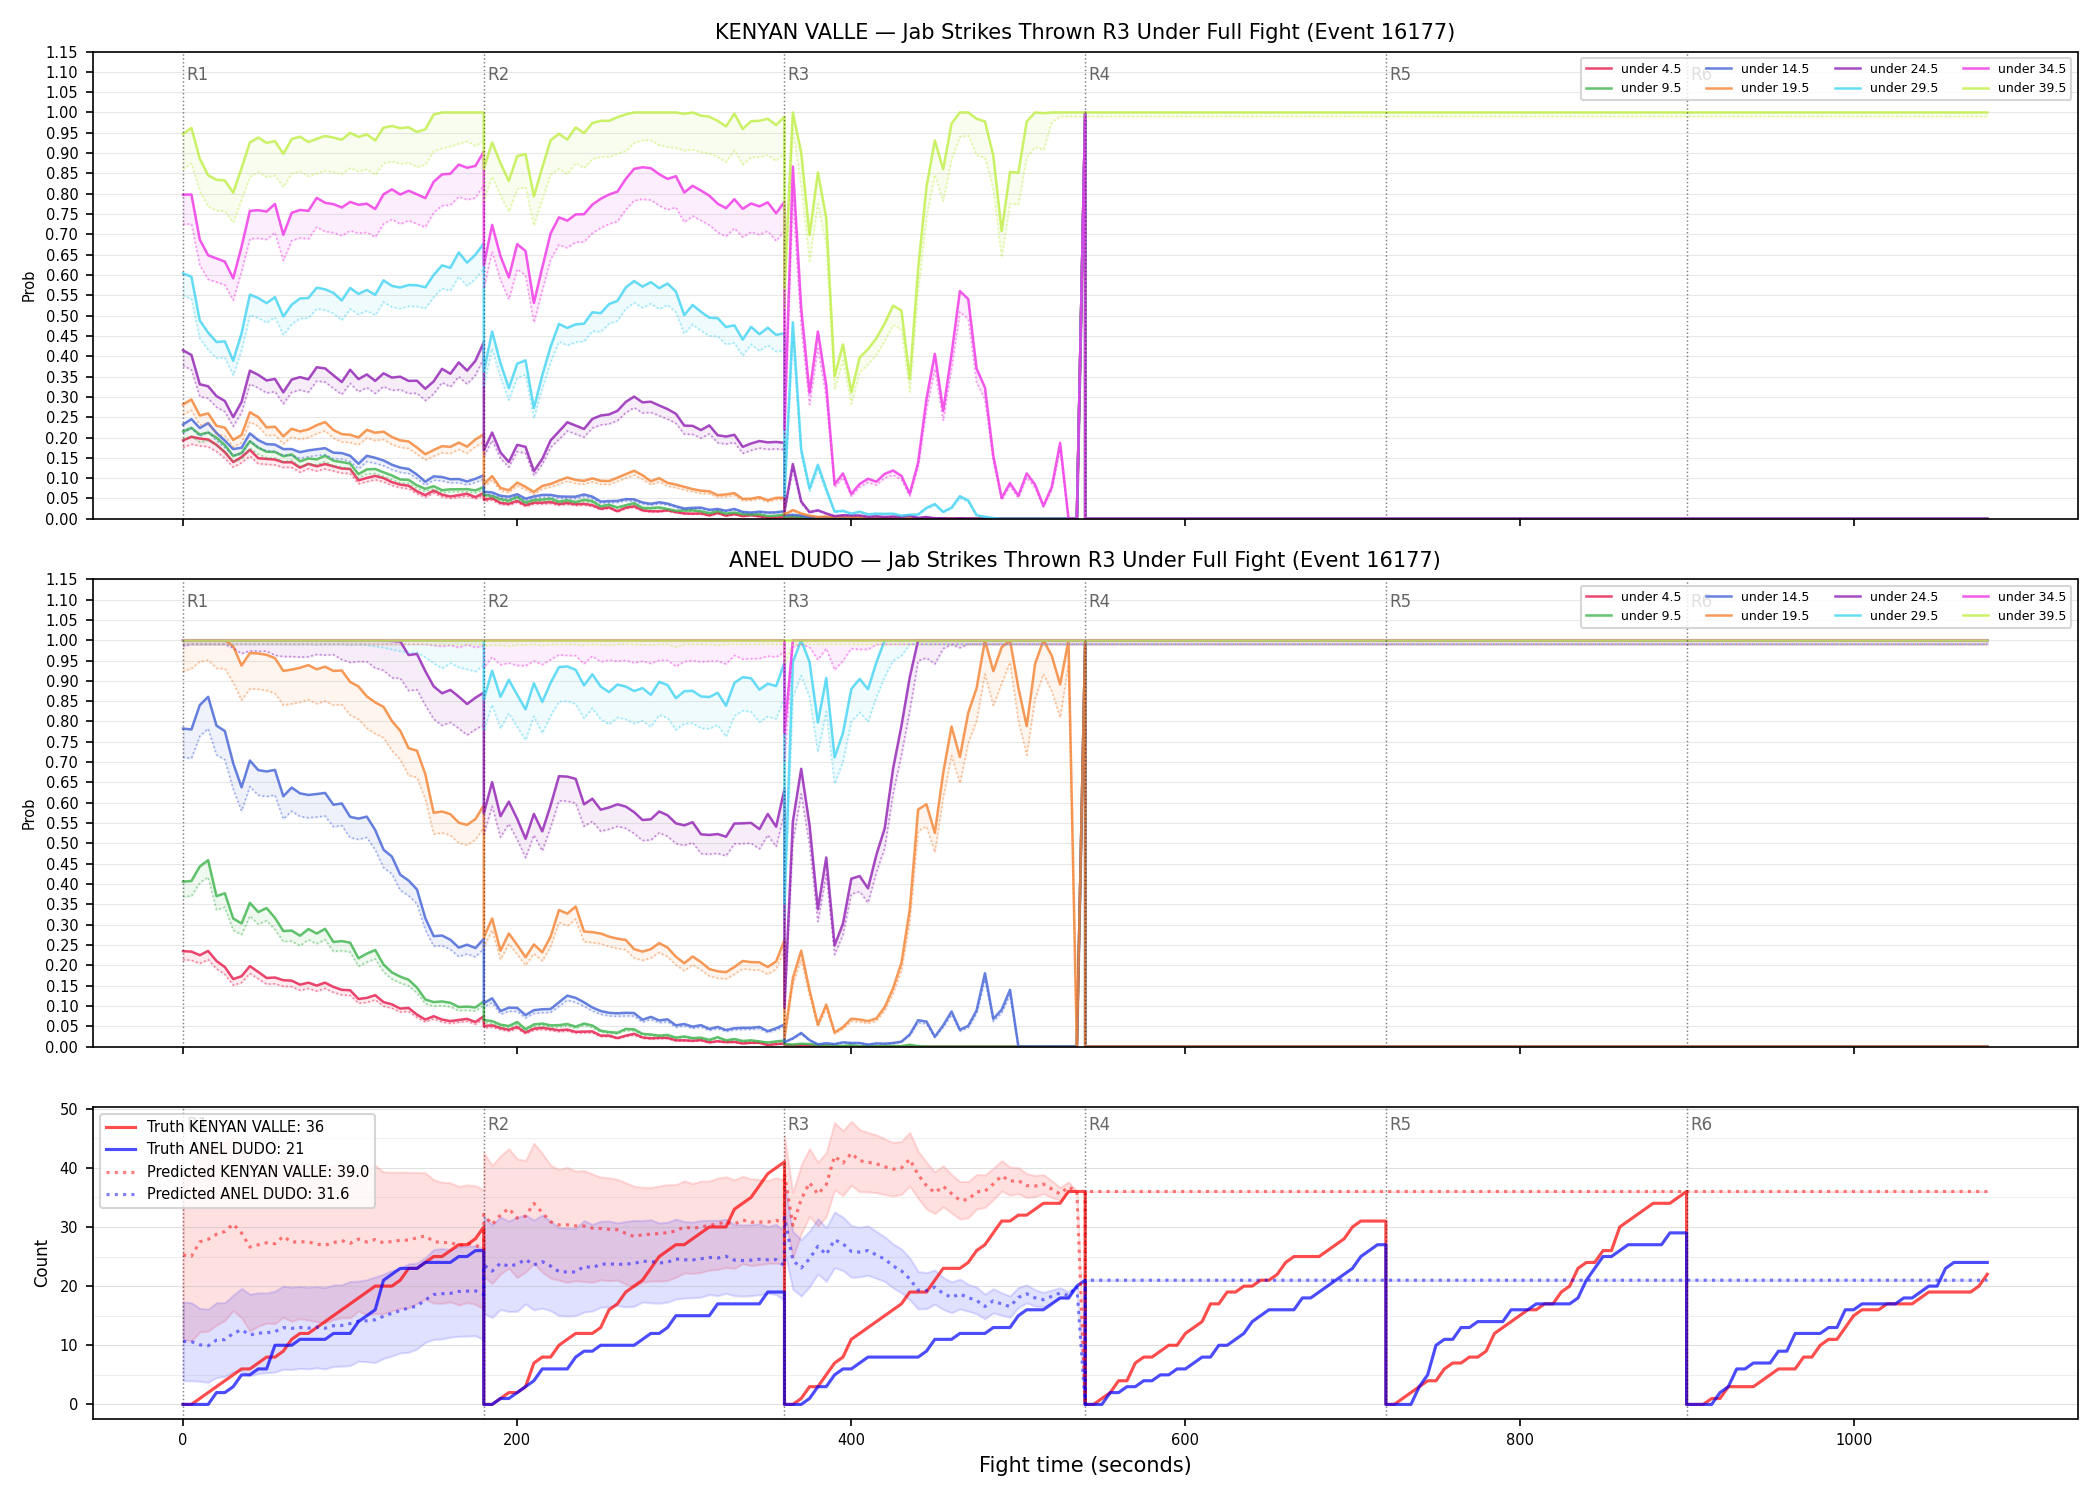2100x1500 pixels.
Task: Click the R2 round marker in KENYAN VALLE chart
Action: 498,74
